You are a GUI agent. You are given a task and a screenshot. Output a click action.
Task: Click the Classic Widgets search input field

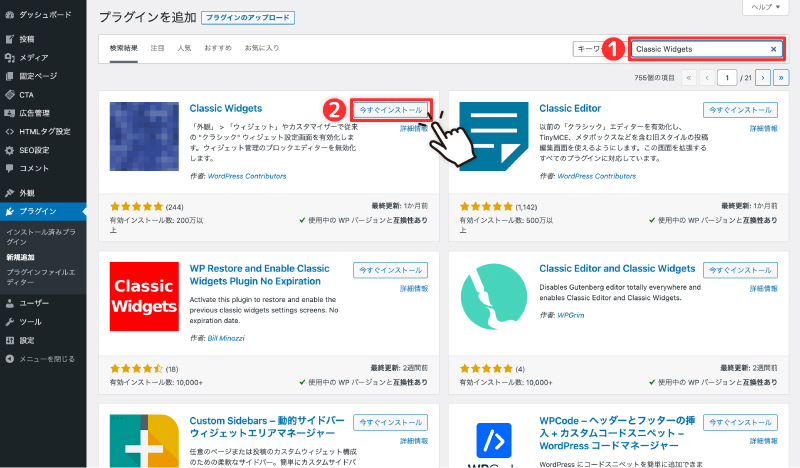(x=707, y=49)
